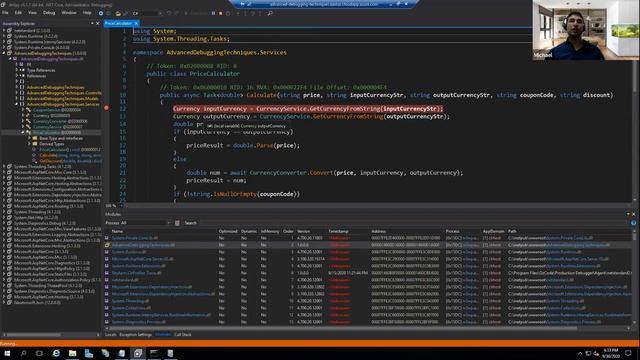Sort modules by Timestamp column header

point(338,231)
